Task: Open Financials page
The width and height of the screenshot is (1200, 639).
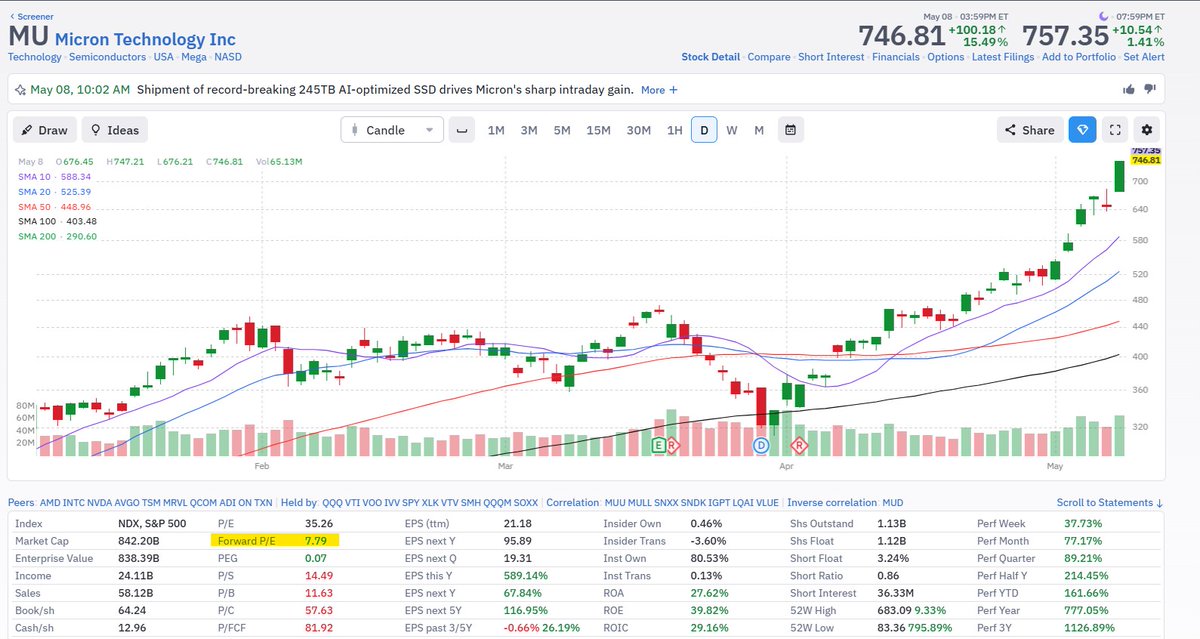Action: coord(896,57)
